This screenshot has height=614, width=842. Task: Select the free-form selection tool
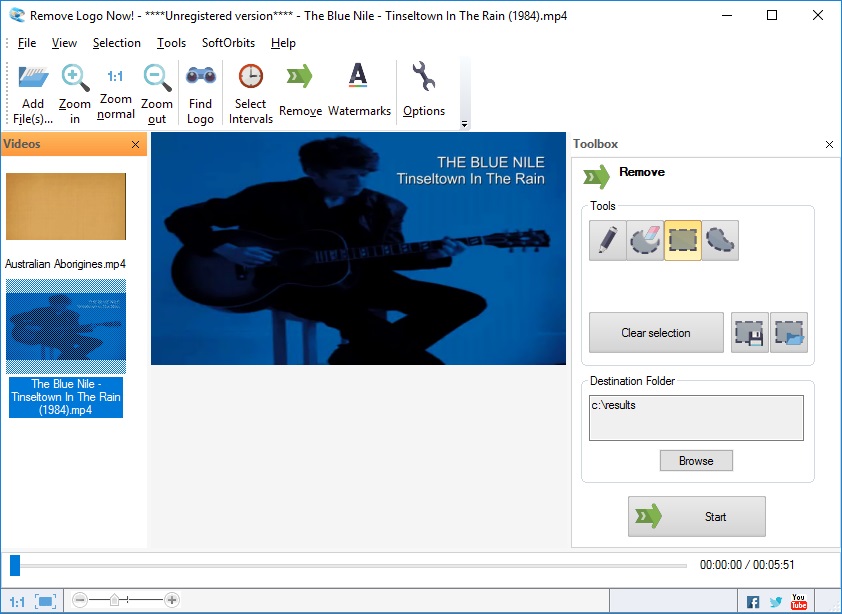pyautogui.click(x=720, y=240)
